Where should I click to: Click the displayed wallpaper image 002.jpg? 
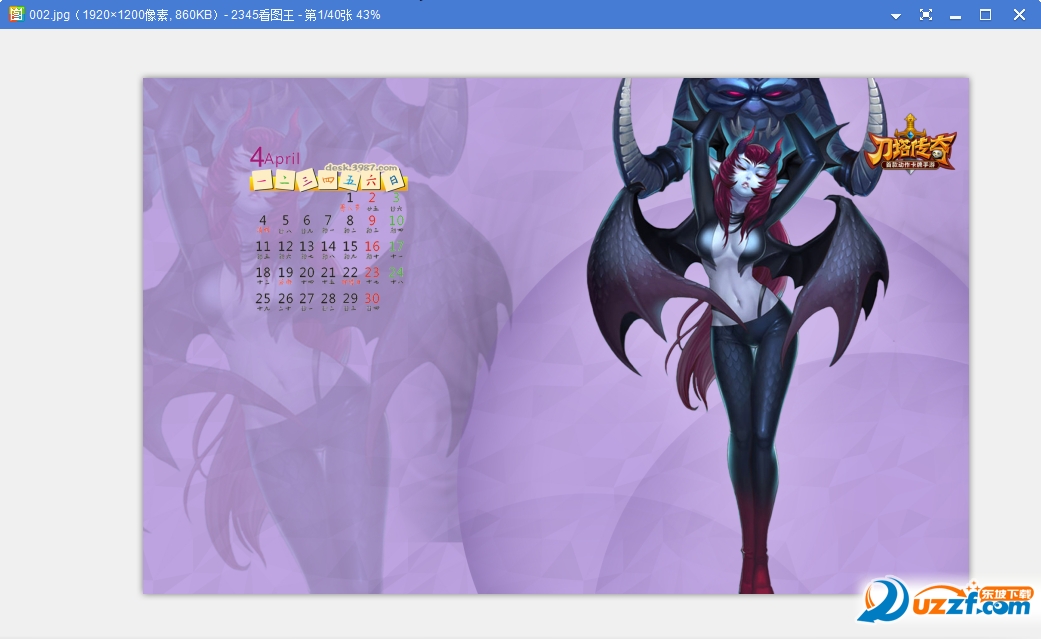[556, 335]
